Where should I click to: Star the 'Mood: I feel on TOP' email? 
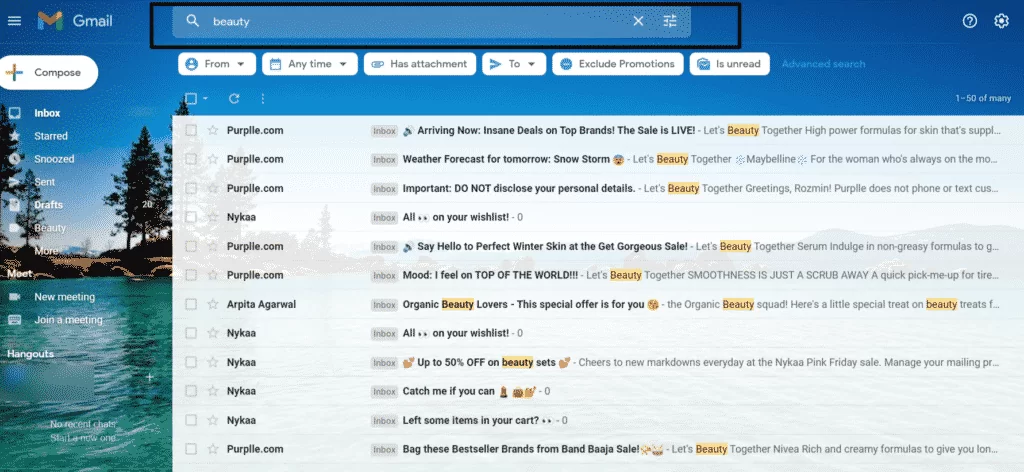tap(213, 275)
